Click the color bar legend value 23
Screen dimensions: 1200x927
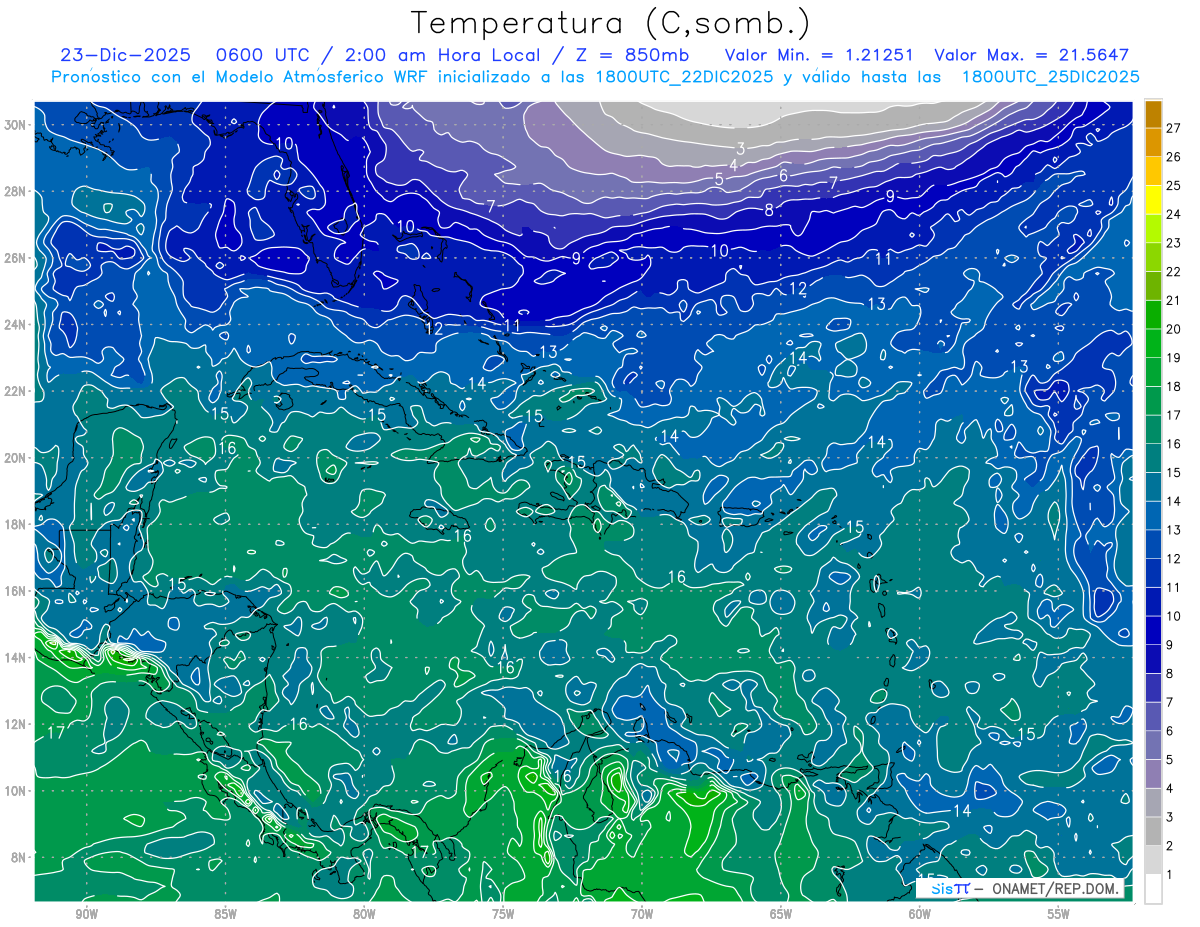(1173, 243)
